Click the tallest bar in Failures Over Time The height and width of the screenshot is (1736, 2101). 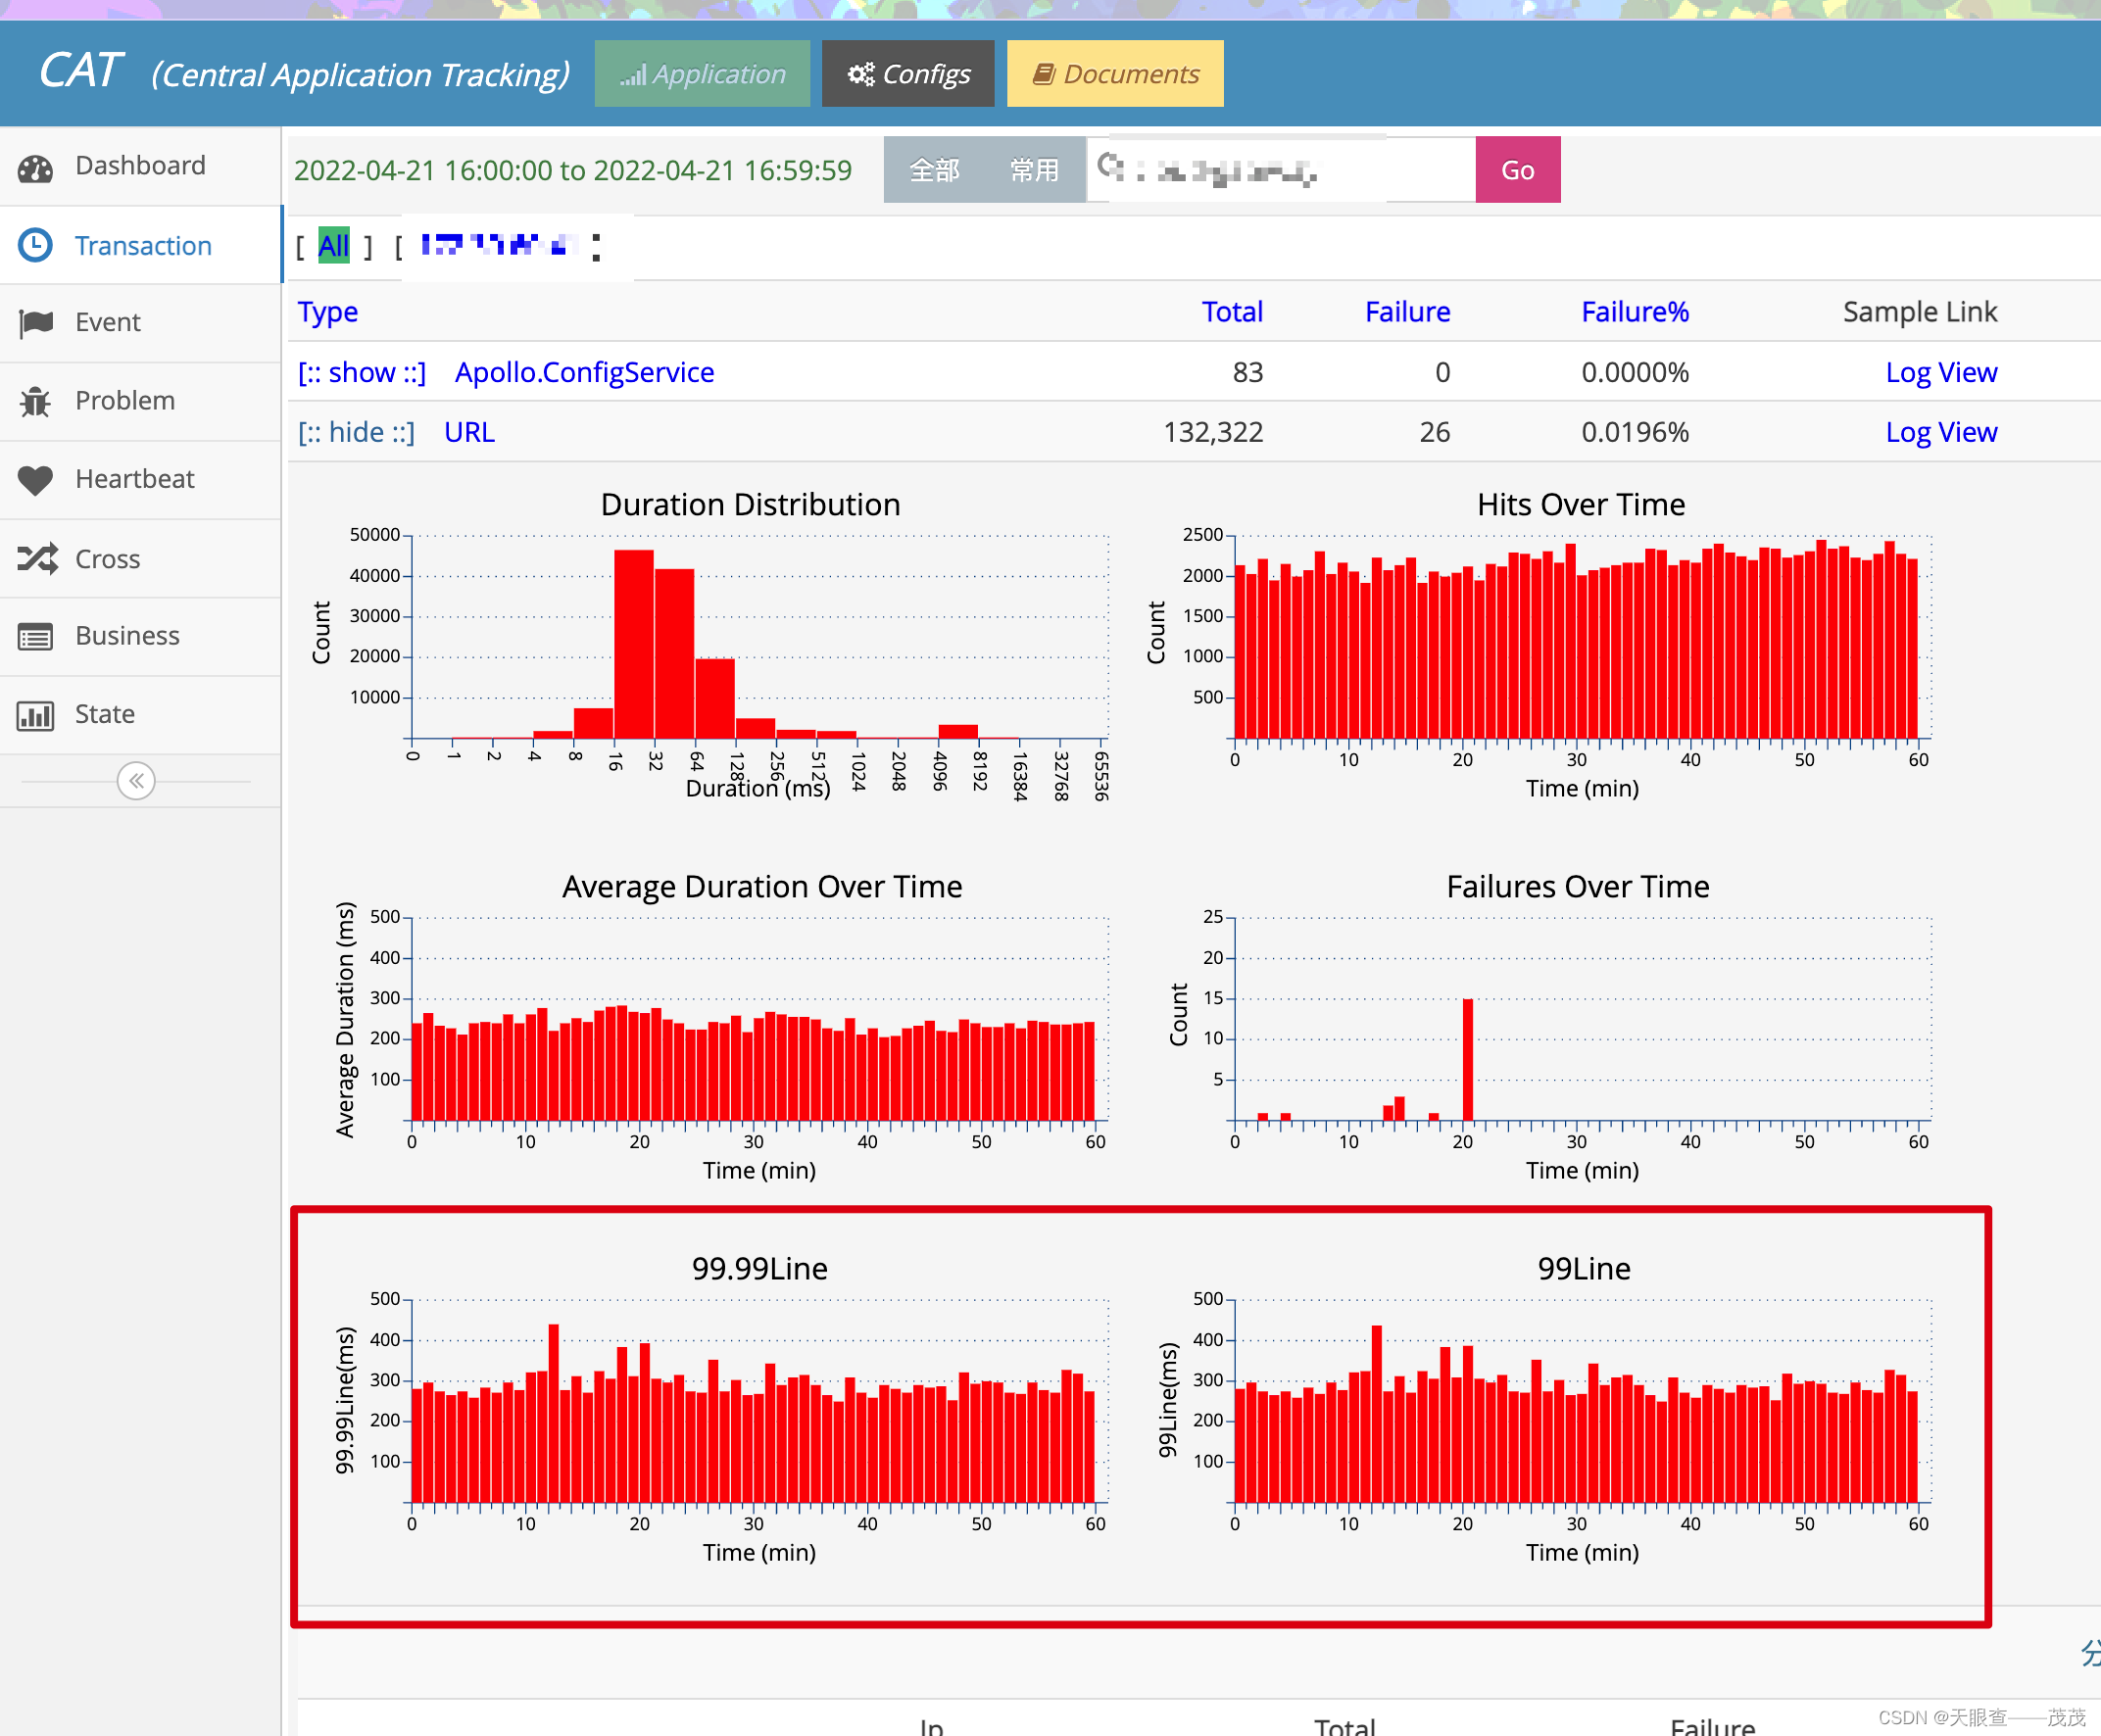pos(1468,1060)
